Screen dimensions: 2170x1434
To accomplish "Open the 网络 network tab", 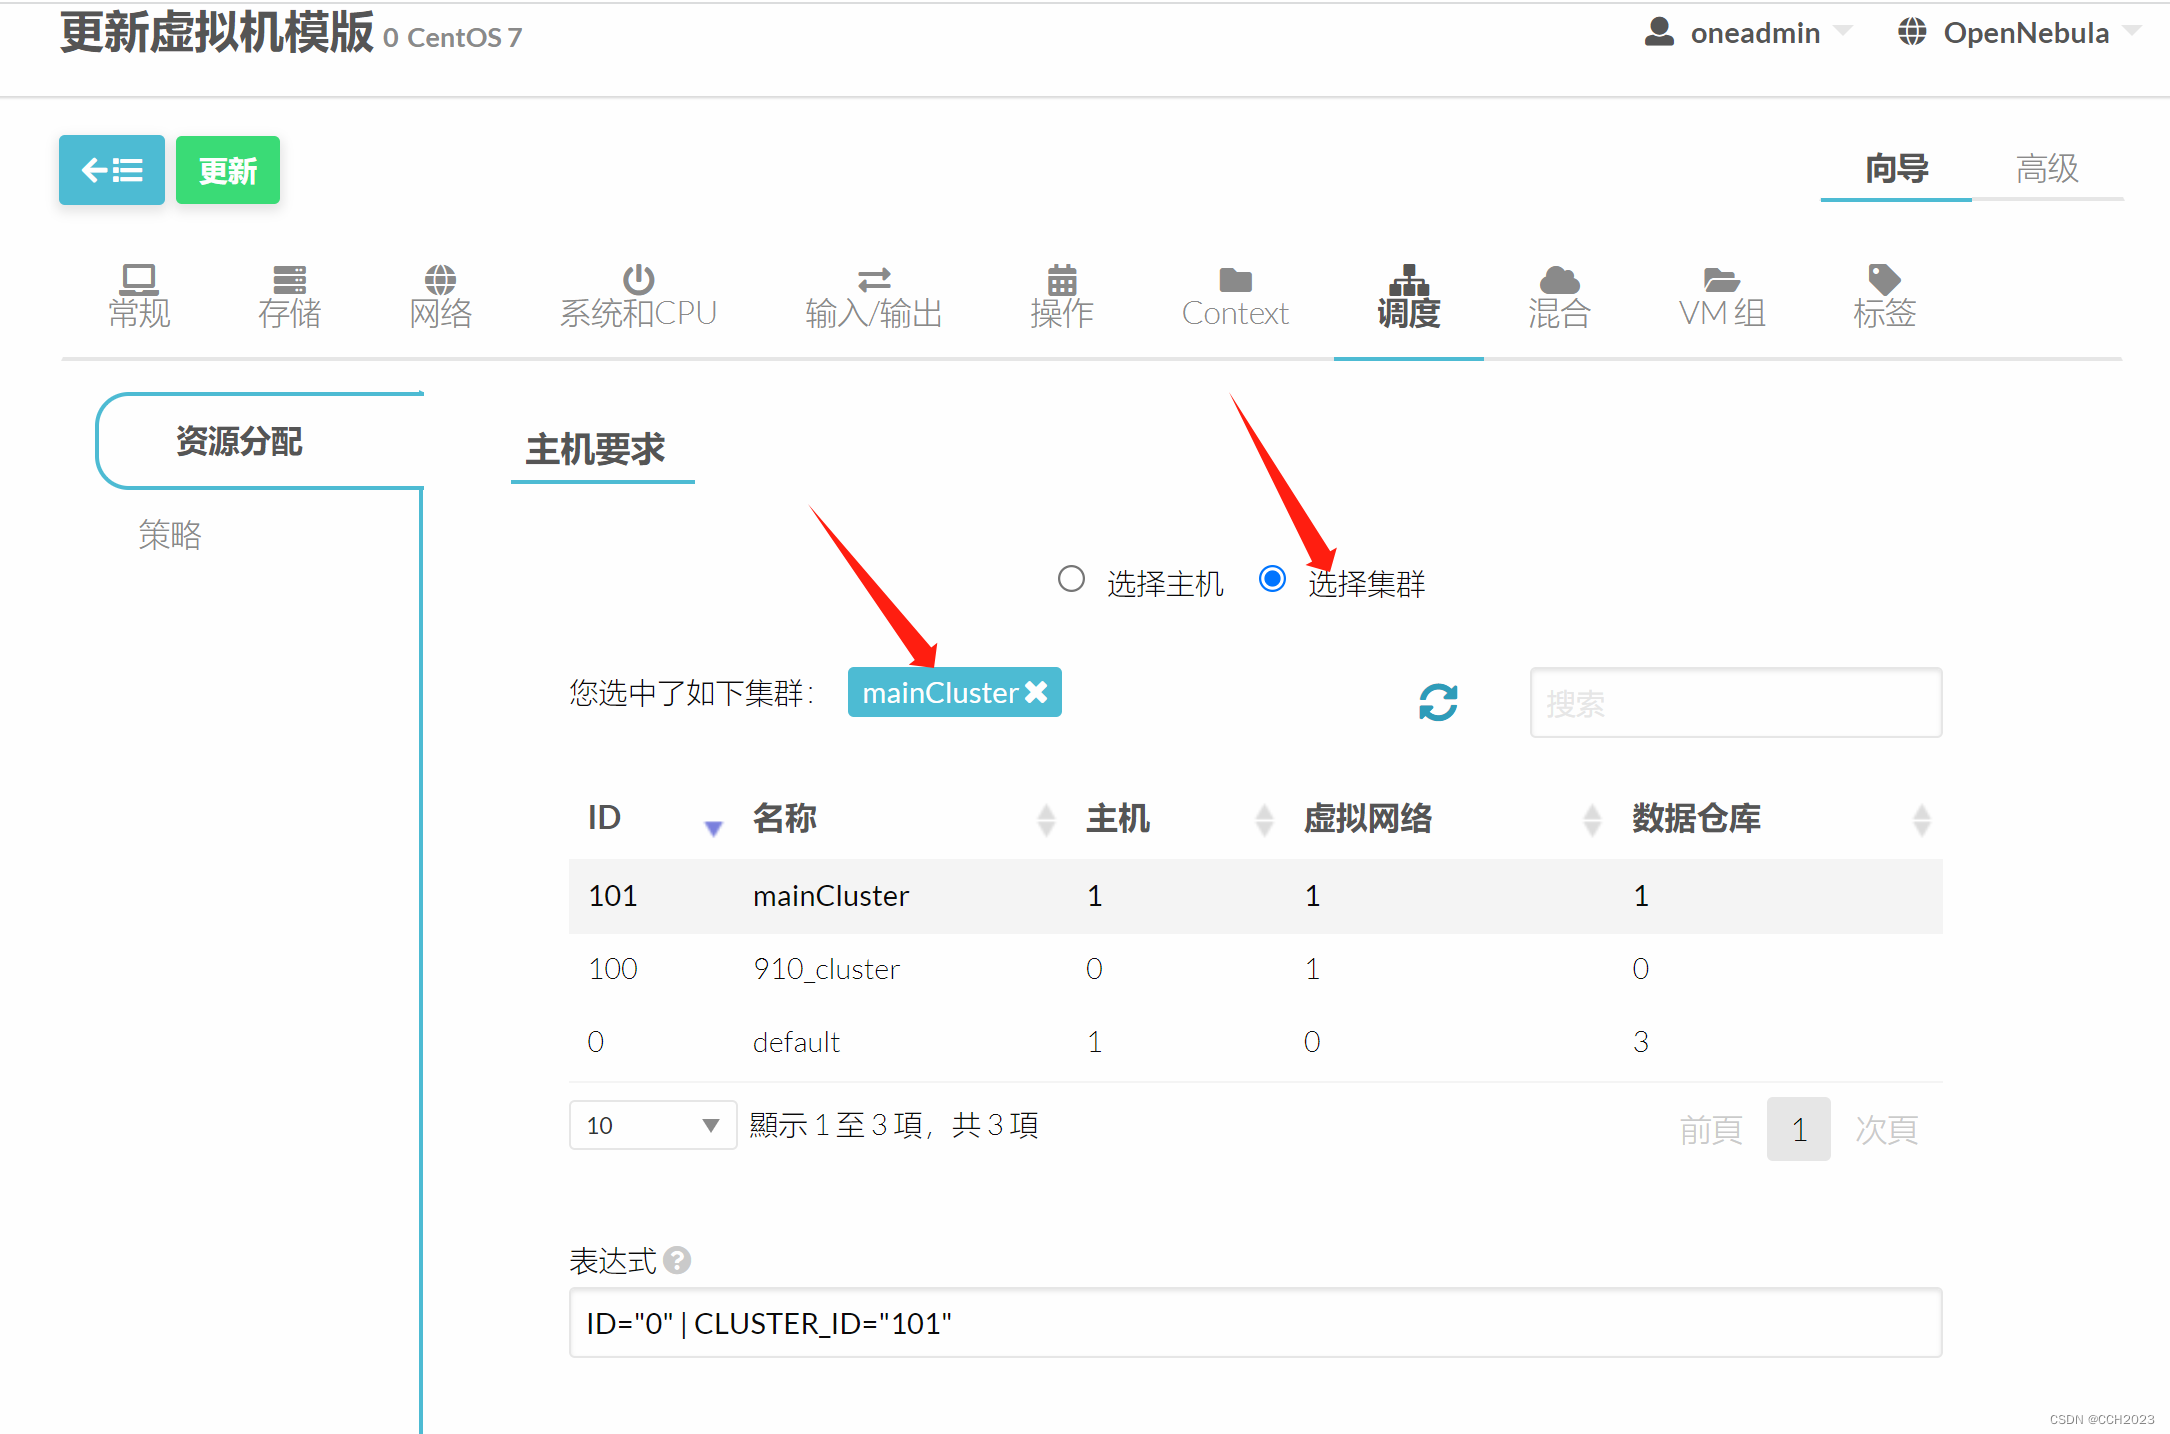I will coord(440,297).
